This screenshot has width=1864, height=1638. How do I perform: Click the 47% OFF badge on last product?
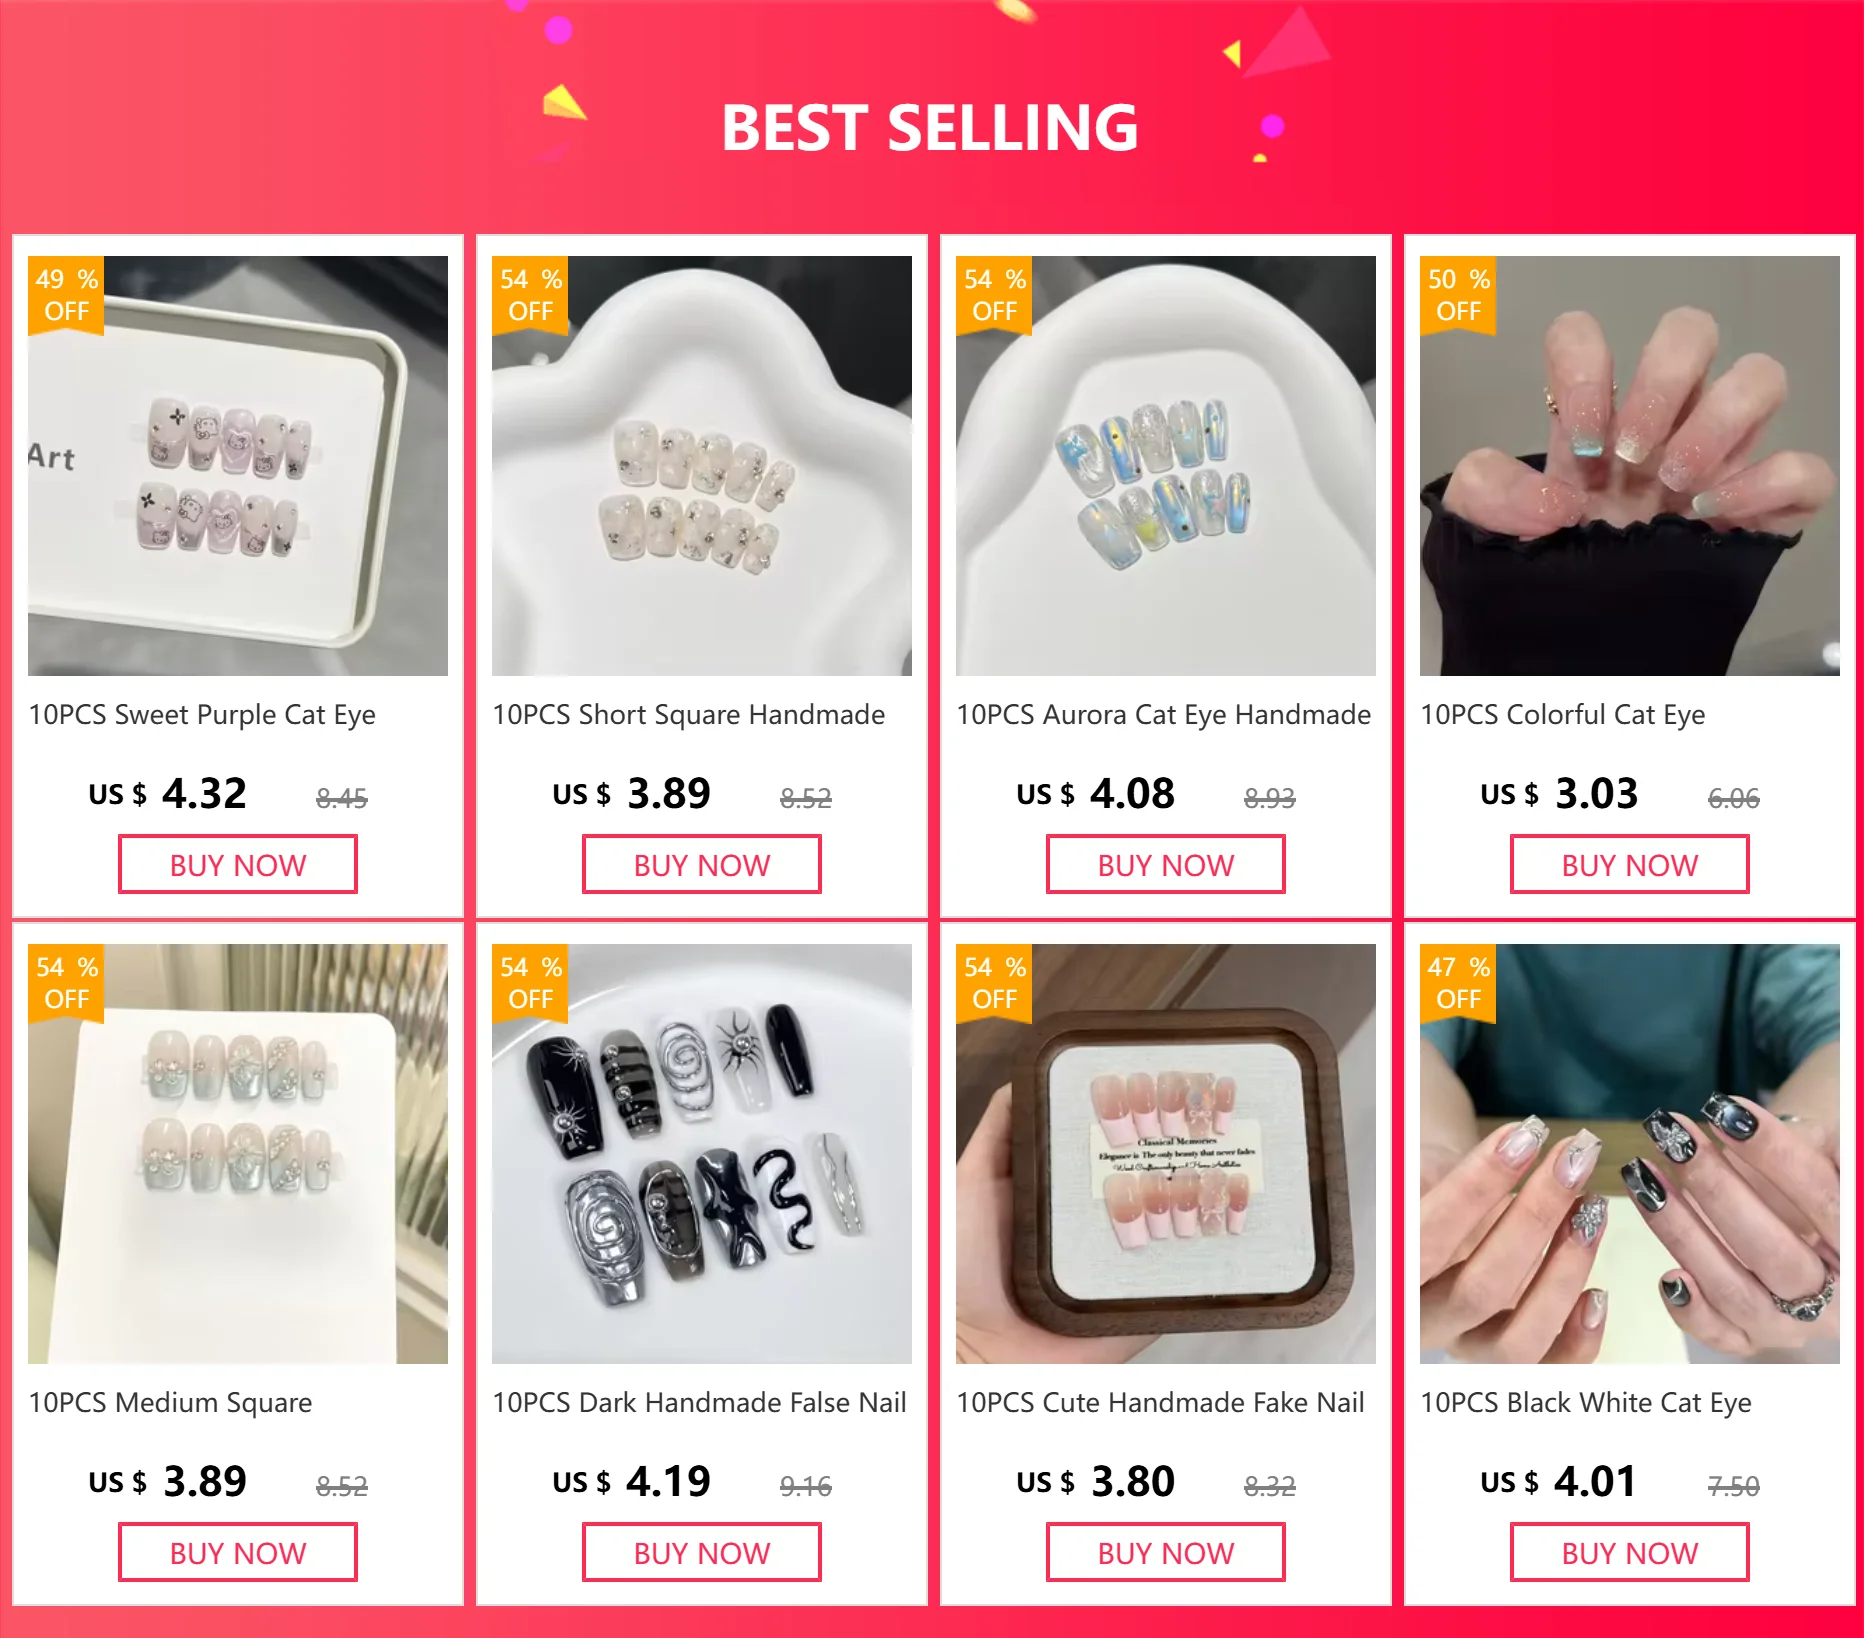(1458, 983)
